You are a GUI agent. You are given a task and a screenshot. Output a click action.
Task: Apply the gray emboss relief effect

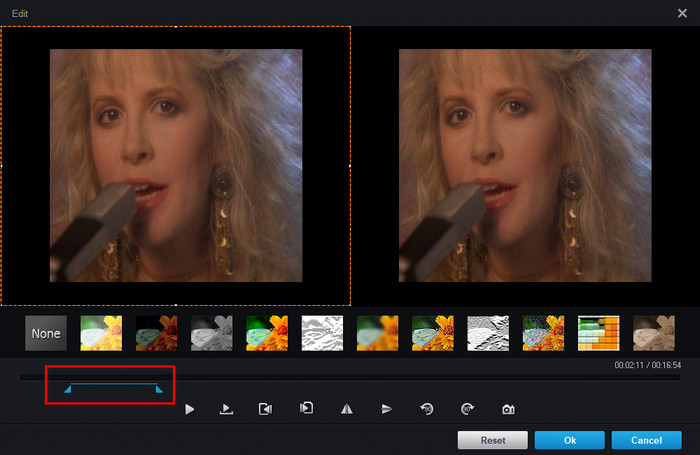point(488,333)
